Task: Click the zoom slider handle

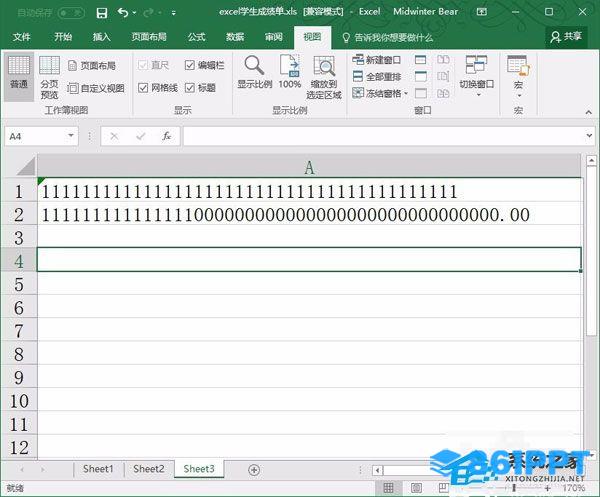Action: (x=514, y=488)
